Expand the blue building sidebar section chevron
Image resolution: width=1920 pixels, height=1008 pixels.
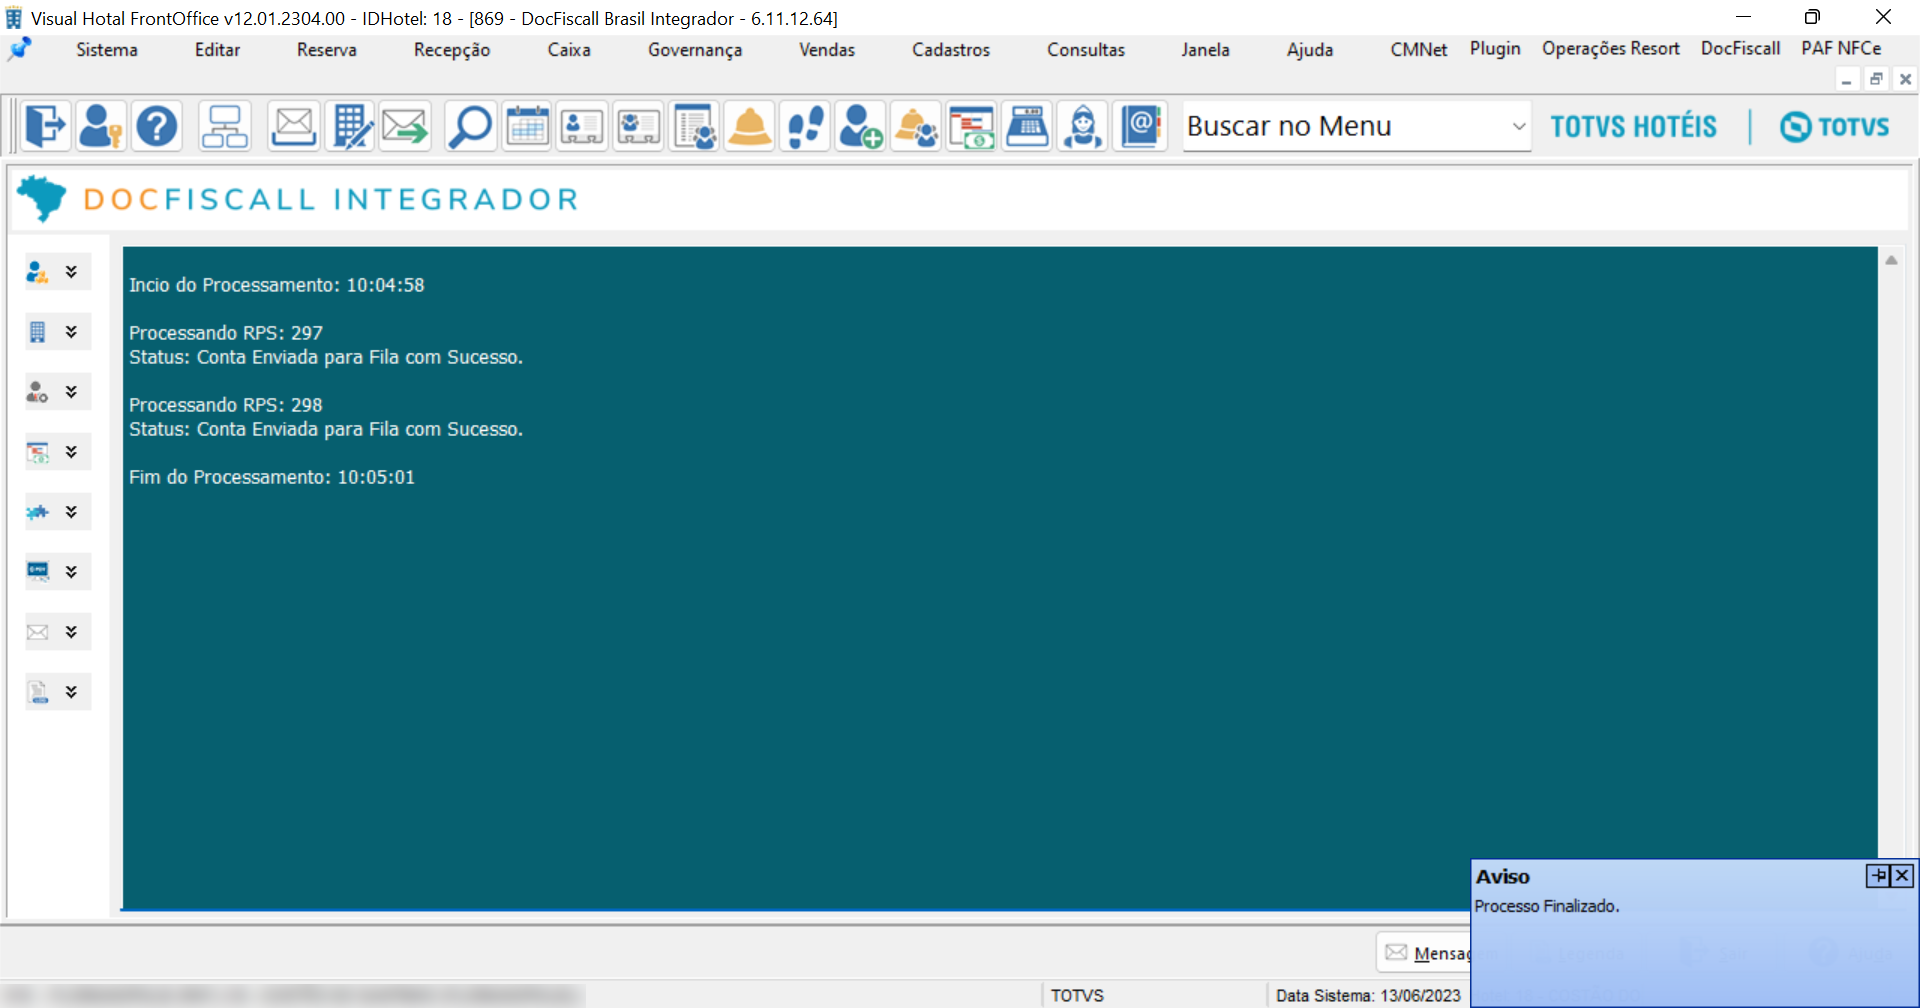(71, 332)
